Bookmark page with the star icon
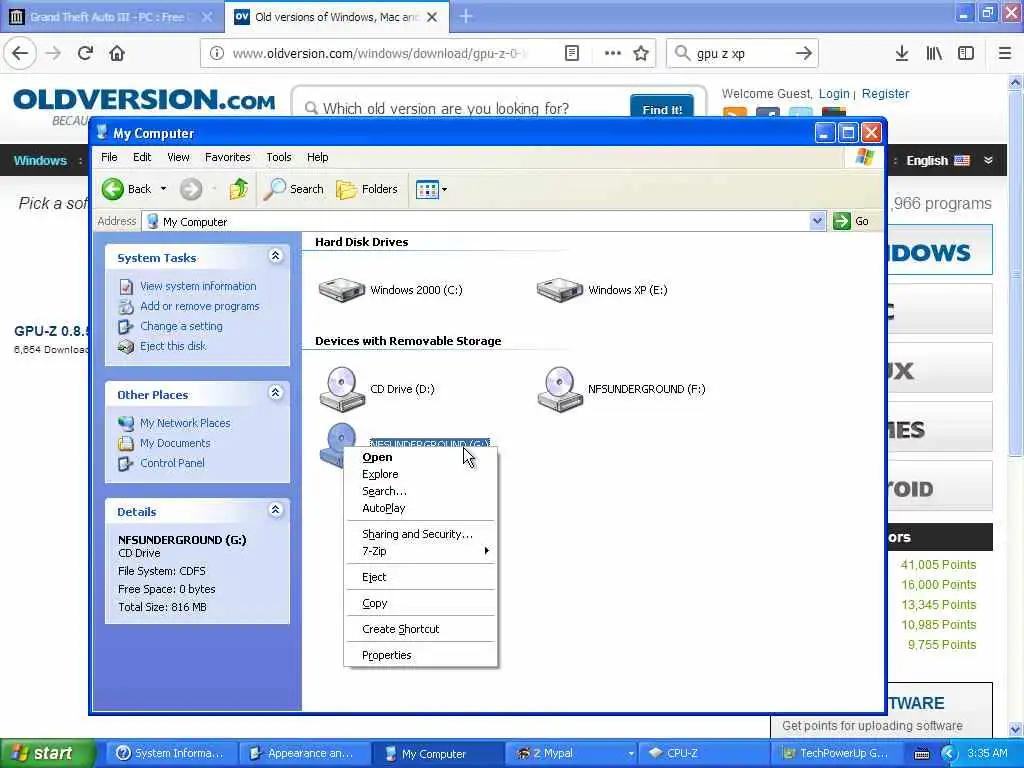1024x768 pixels. pyautogui.click(x=641, y=53)
